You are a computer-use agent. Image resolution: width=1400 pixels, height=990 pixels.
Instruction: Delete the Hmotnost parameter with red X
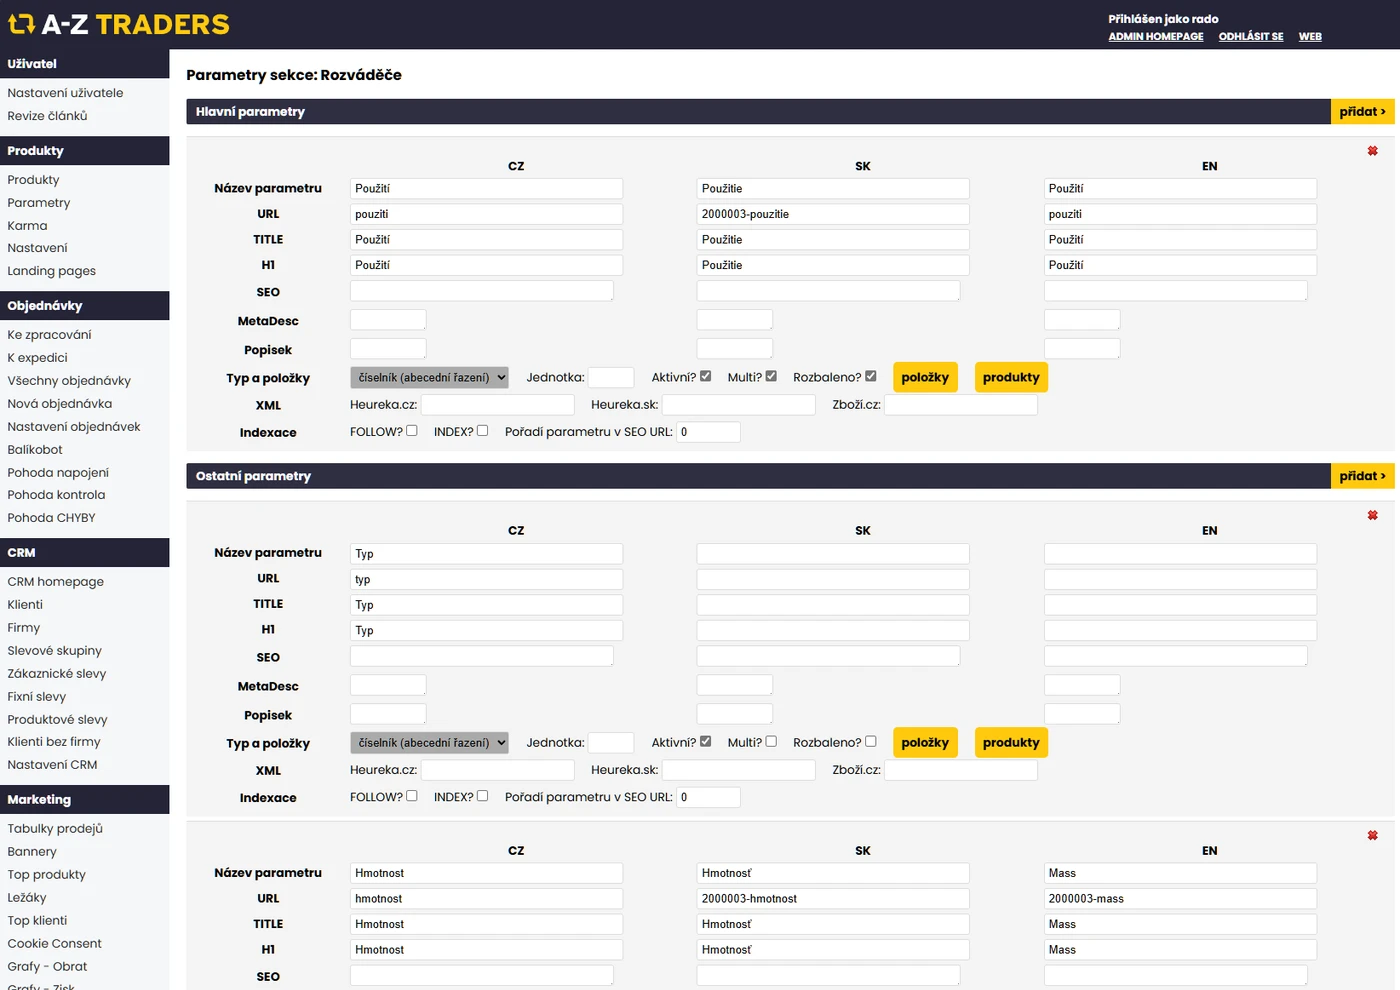pyautogui.click(x=1372, y=835)
